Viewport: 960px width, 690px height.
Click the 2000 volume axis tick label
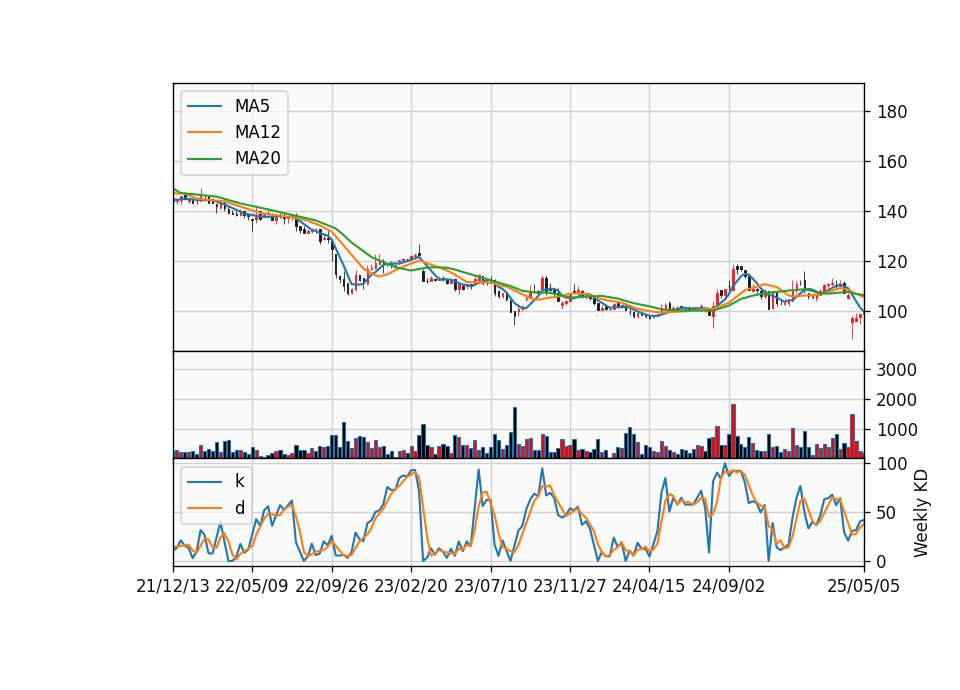point(896,400)
